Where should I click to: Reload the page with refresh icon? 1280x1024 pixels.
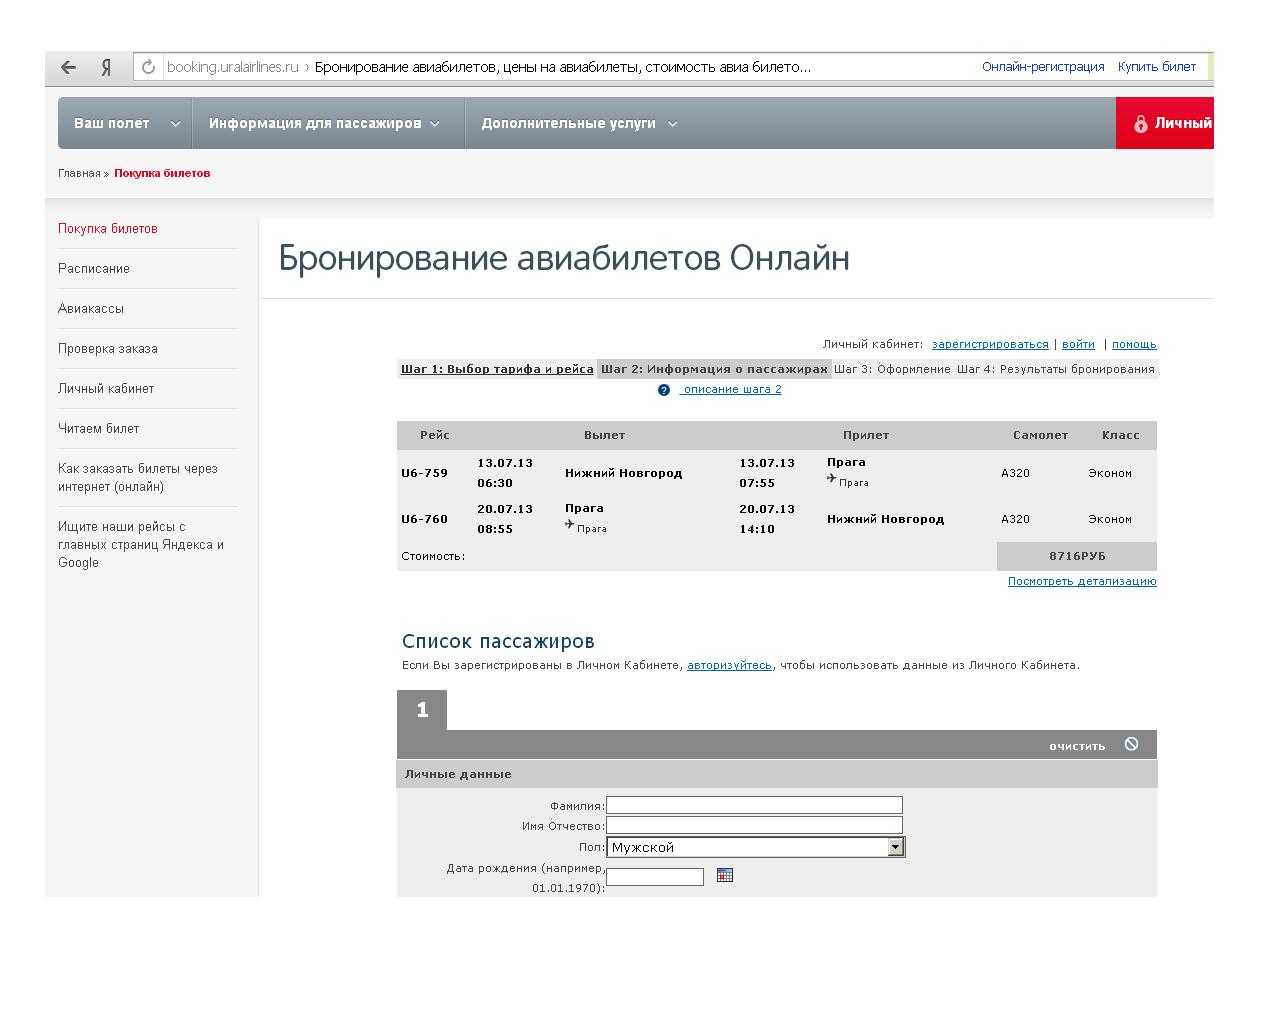[148, 67]
